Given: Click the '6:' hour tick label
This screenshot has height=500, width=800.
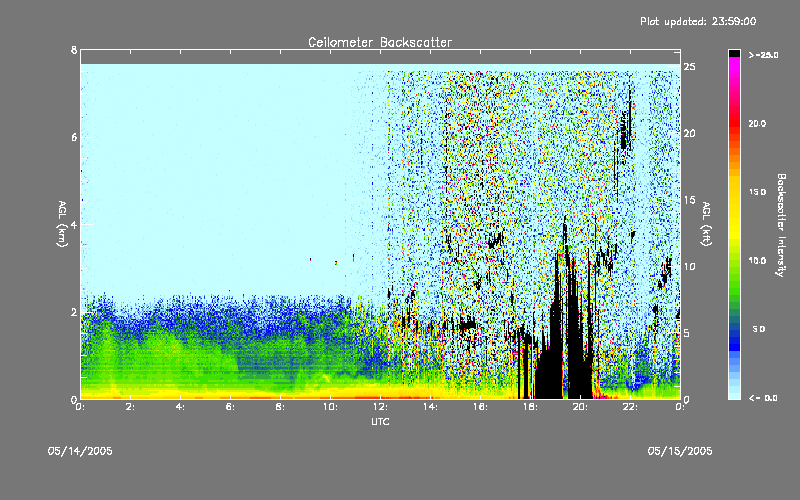Looking at the screenshot, I should (231, 407).
